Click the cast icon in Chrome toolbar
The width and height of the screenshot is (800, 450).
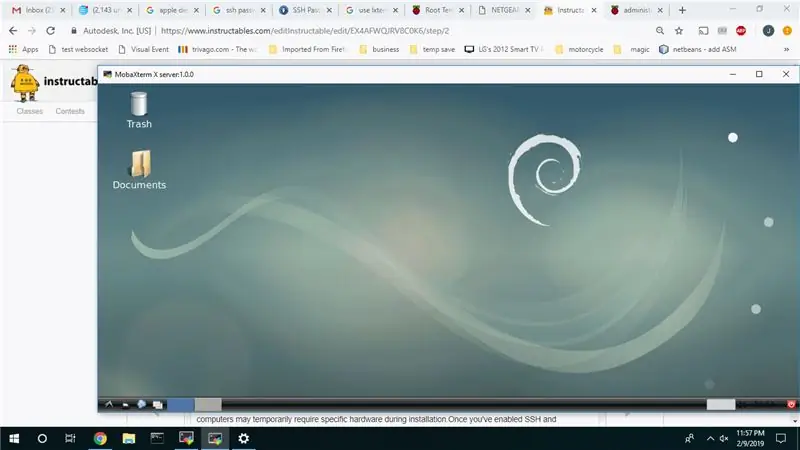pos(704,31)
